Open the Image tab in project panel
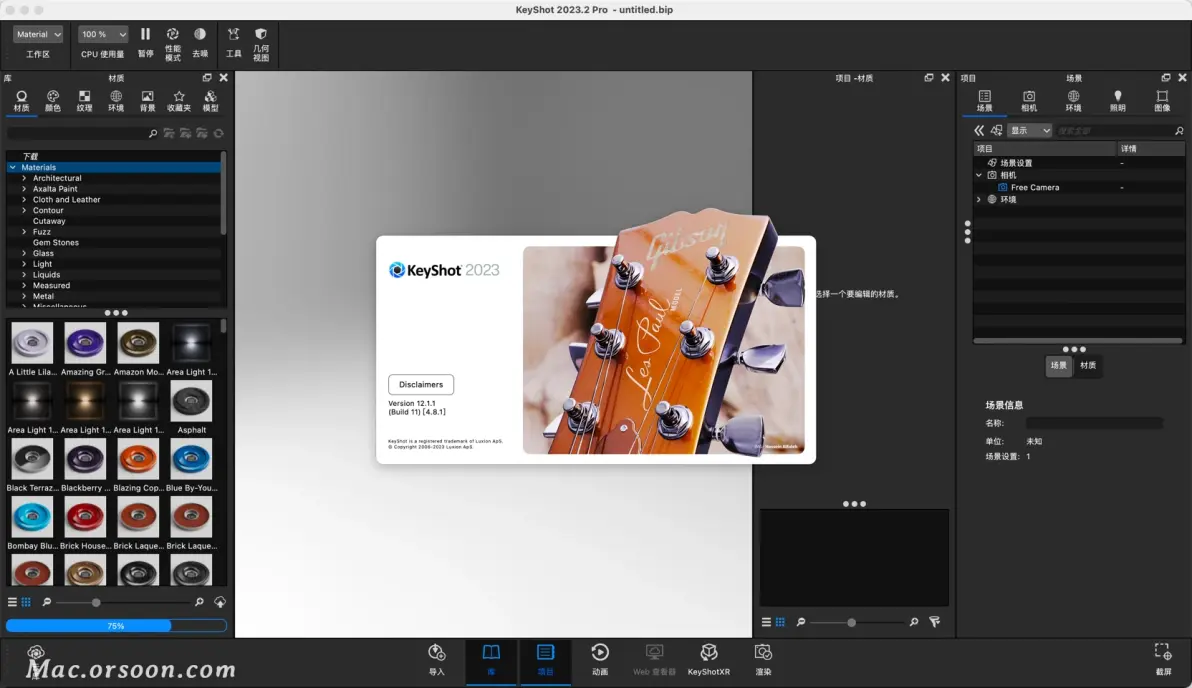The width and height of the screenshot is (1192, 688). point(1162,101)
